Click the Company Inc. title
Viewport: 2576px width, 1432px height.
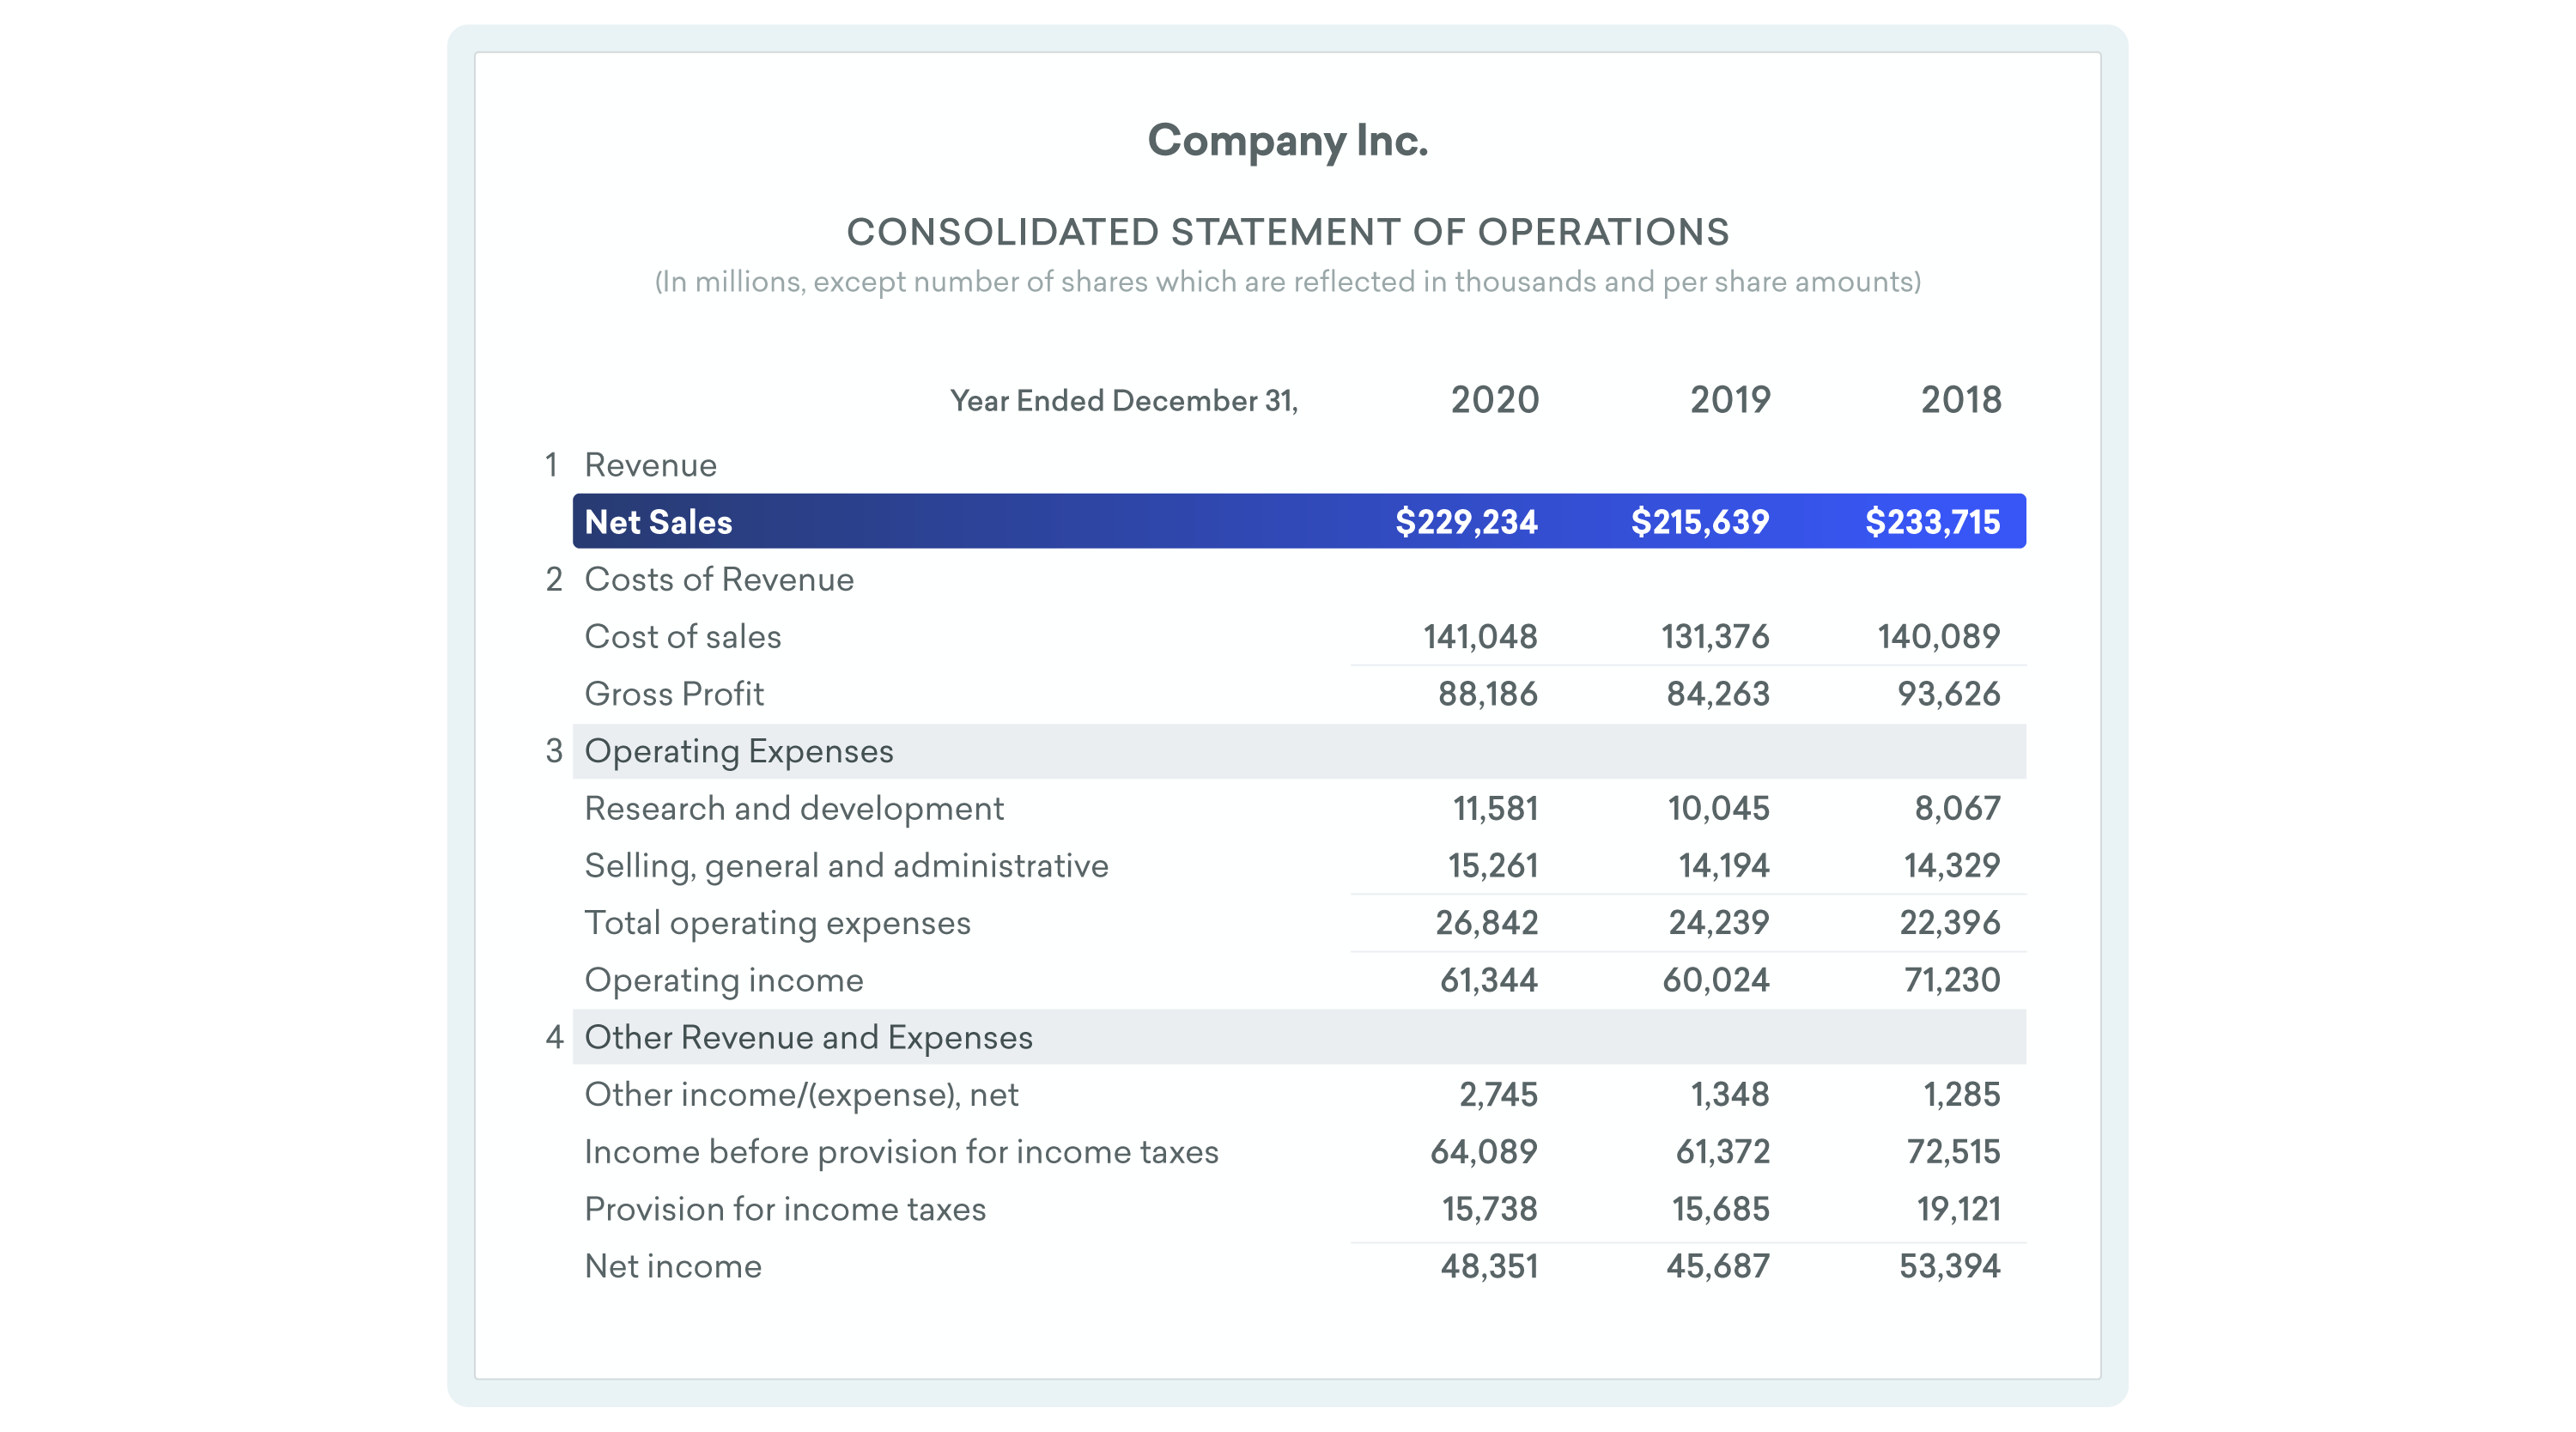(x=1288, y=141)
